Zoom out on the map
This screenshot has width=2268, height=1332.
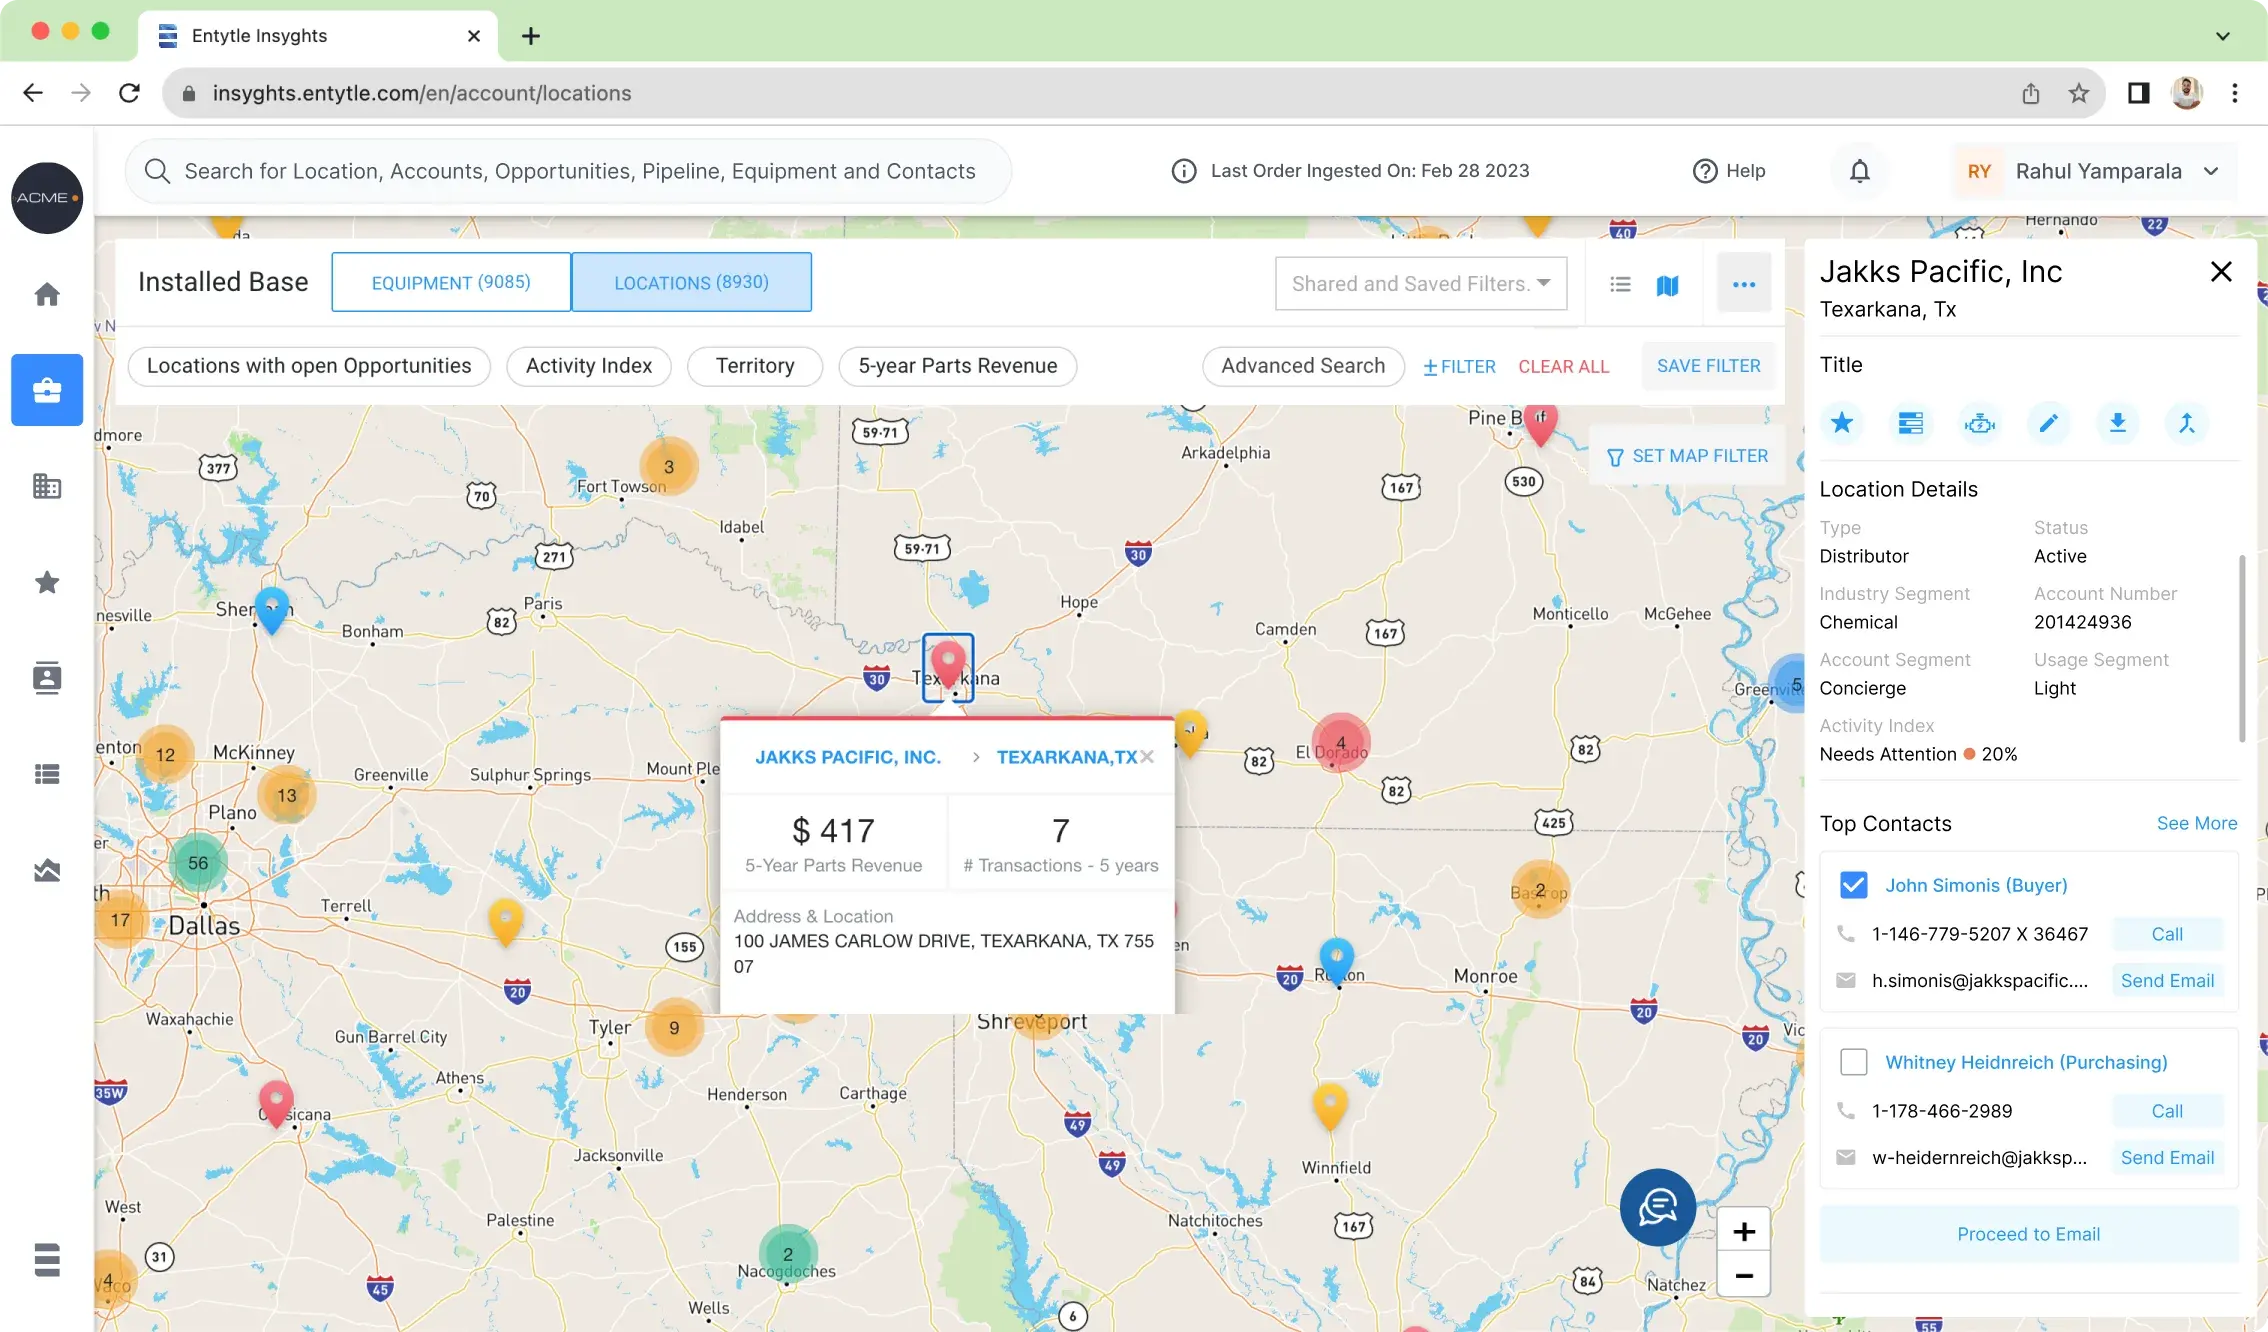[1744, 1276]
